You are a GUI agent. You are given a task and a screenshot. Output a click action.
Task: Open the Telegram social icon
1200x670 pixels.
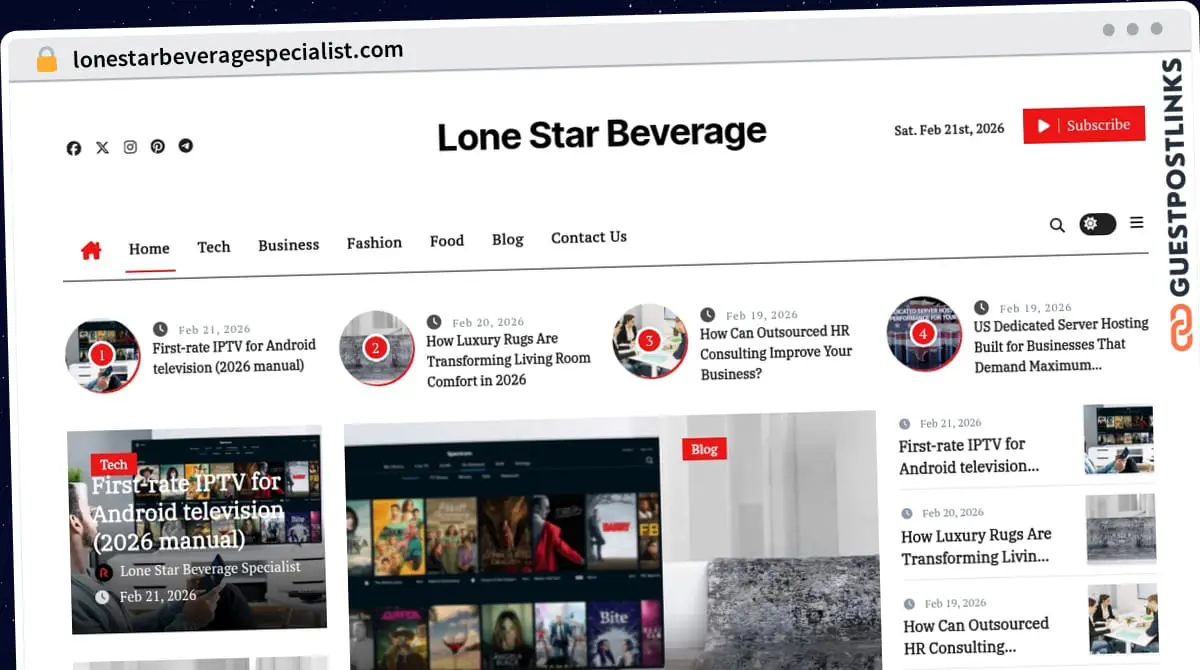coord(186,145)
